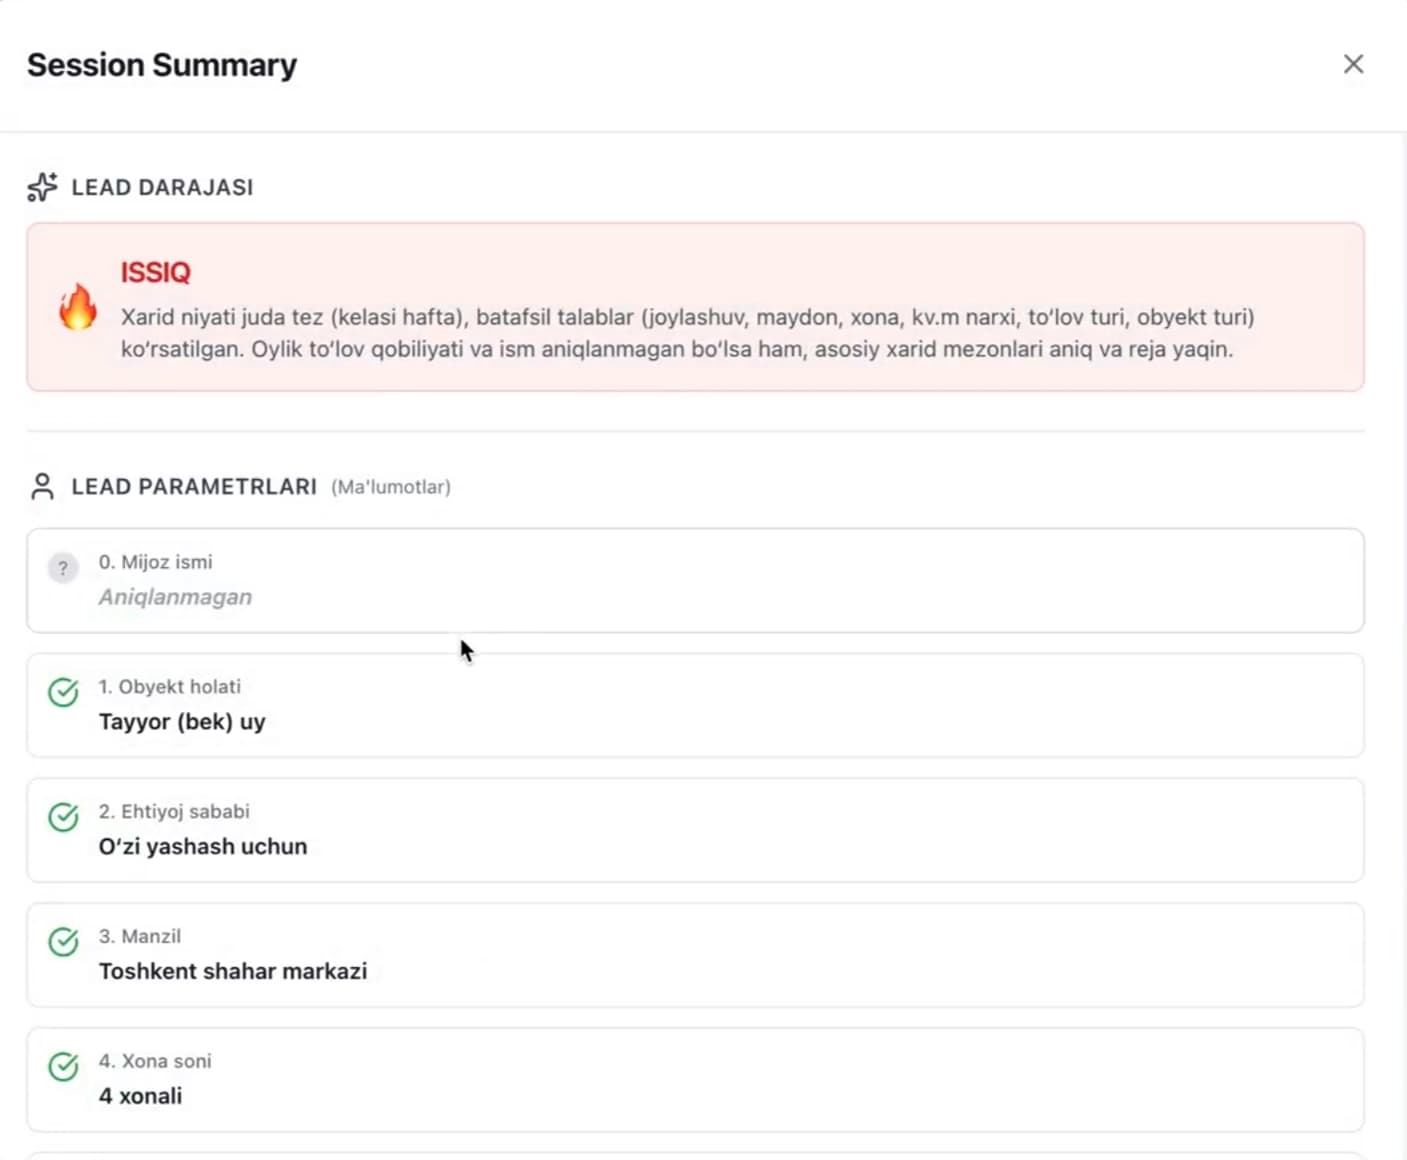
Task: Click the green checkmark beside Manzil
Action: coord(63,942)
